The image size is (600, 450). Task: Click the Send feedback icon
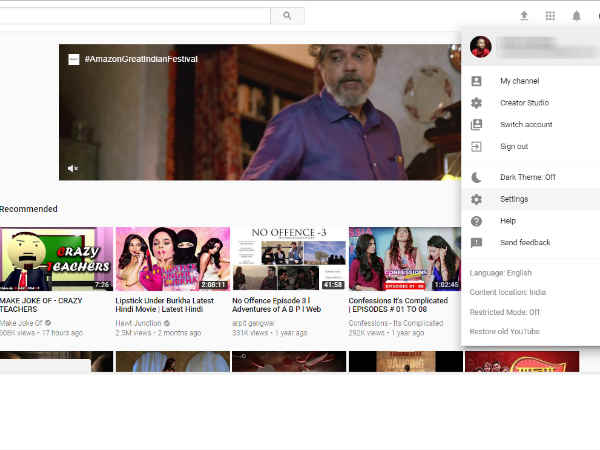pos(476,243)
